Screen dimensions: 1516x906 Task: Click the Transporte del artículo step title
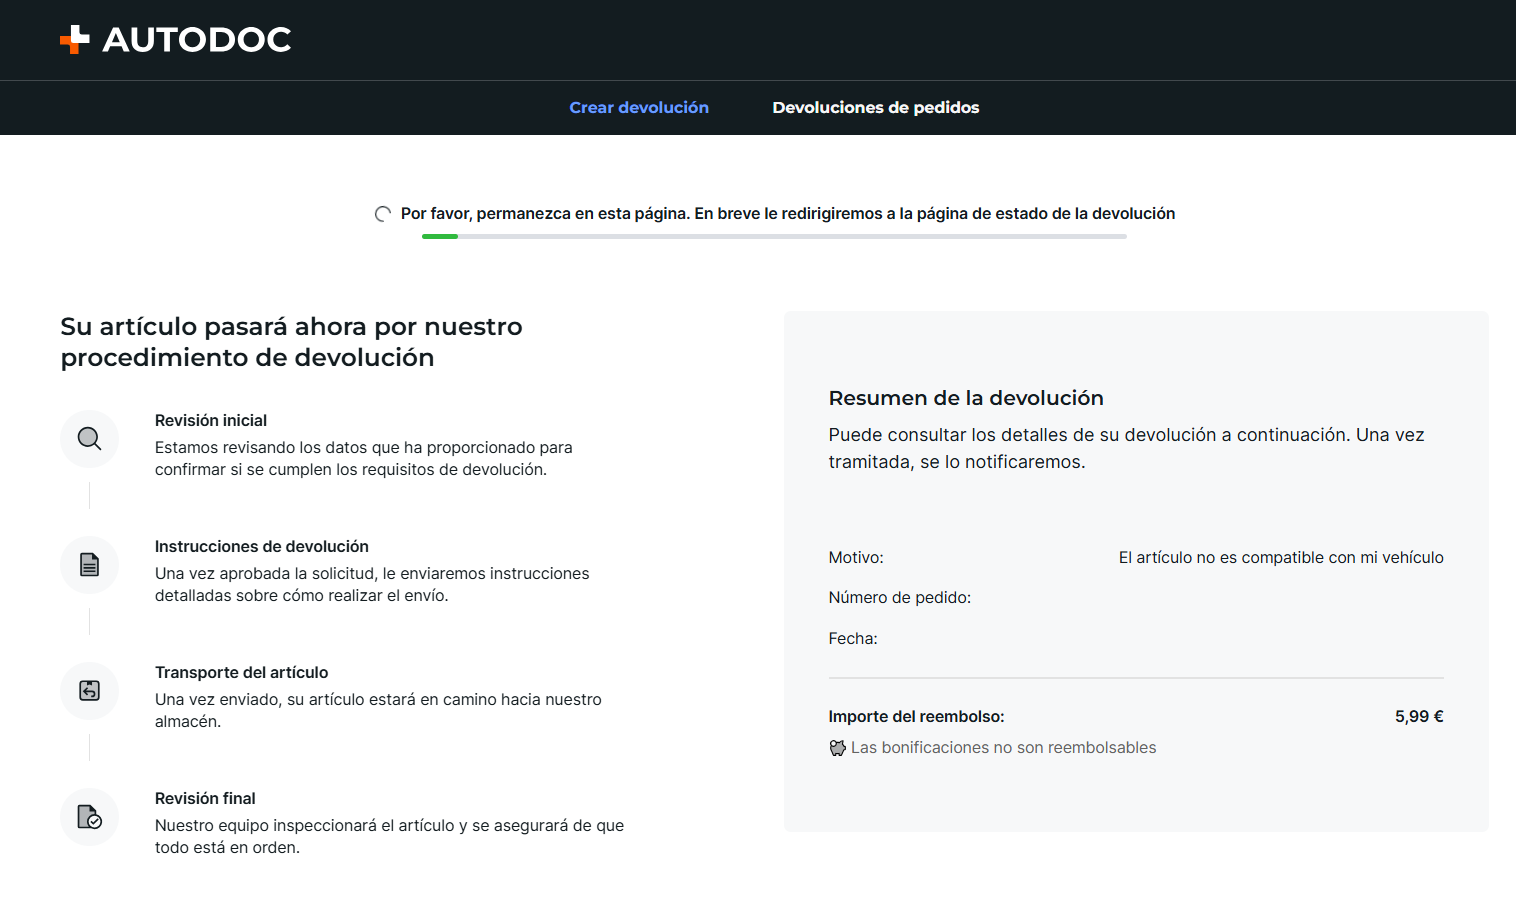pos(242,673)
